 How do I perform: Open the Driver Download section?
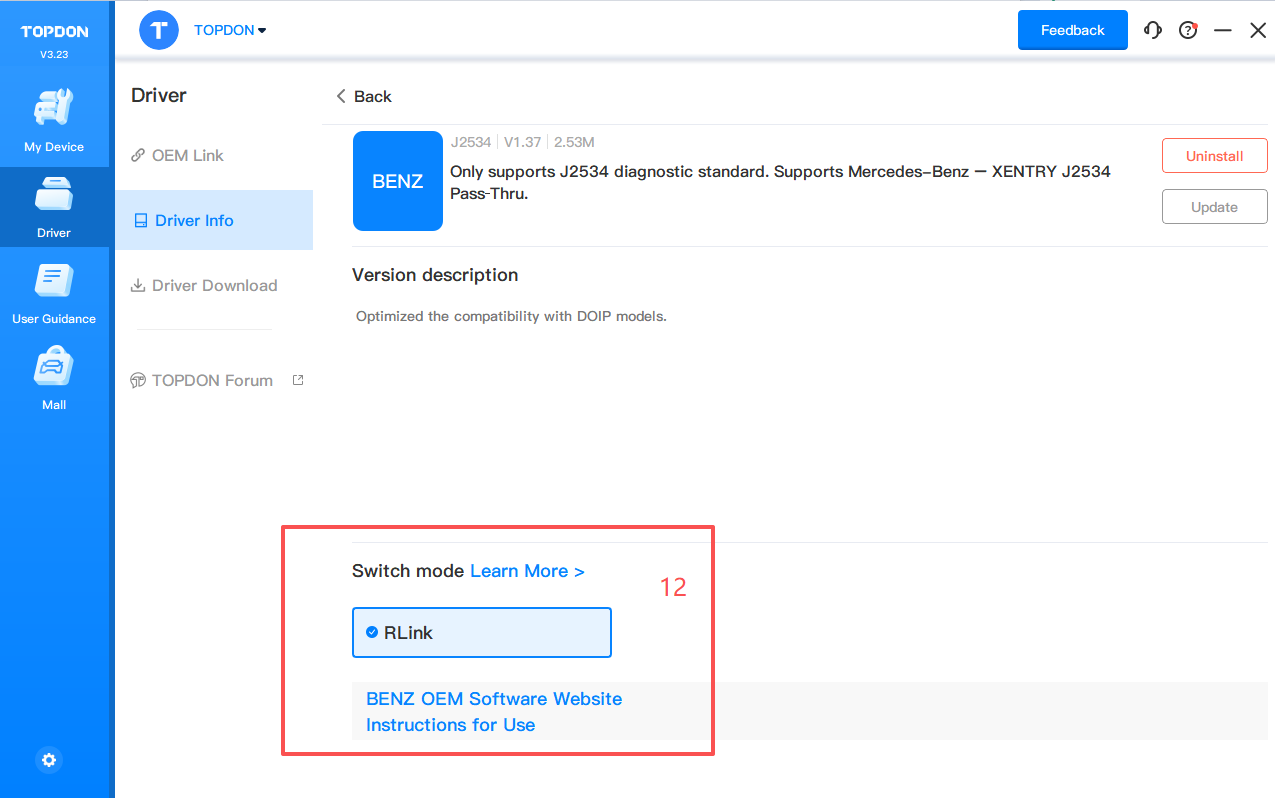click(214, 285)
